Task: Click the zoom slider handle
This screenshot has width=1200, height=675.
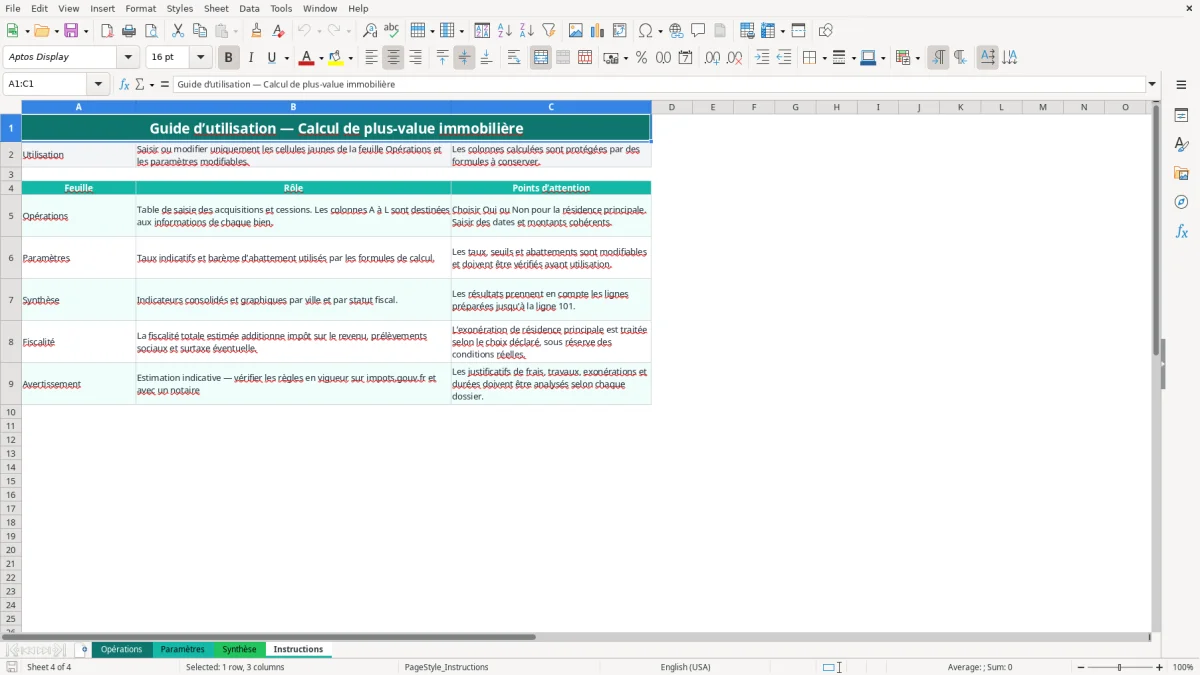Action: pos(1120,667)
